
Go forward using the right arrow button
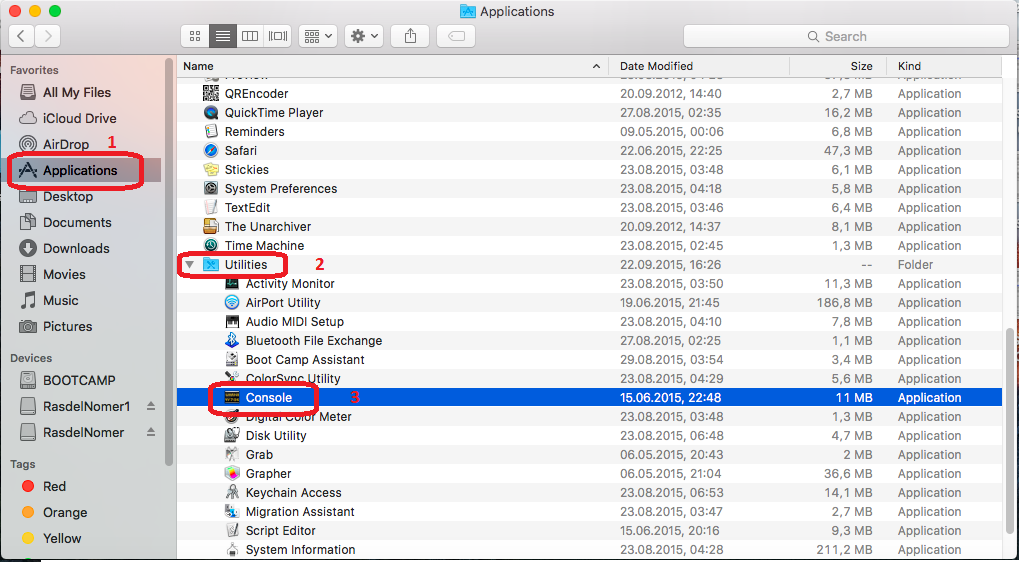click(x=48, y=36)
